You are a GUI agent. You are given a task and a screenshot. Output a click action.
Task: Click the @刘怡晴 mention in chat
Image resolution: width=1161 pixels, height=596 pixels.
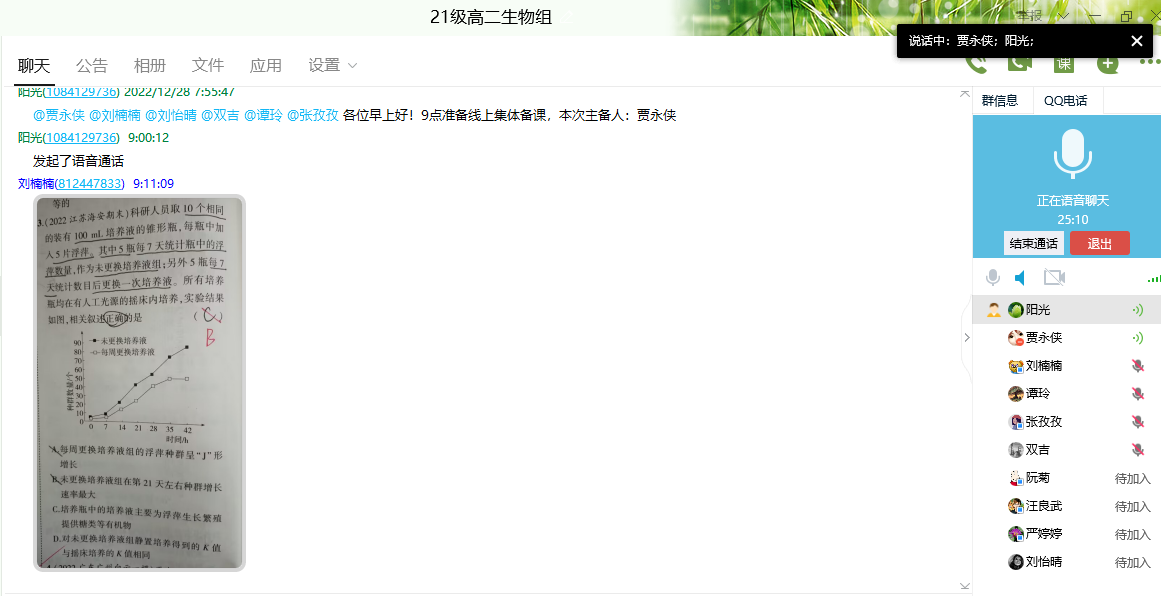click(x=171, y=115)
